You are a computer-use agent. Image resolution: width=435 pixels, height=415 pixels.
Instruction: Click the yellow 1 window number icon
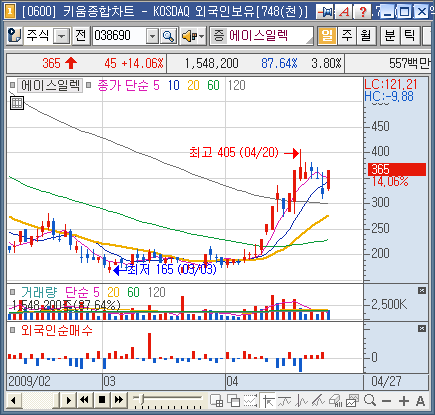click(x=10, y=12)
